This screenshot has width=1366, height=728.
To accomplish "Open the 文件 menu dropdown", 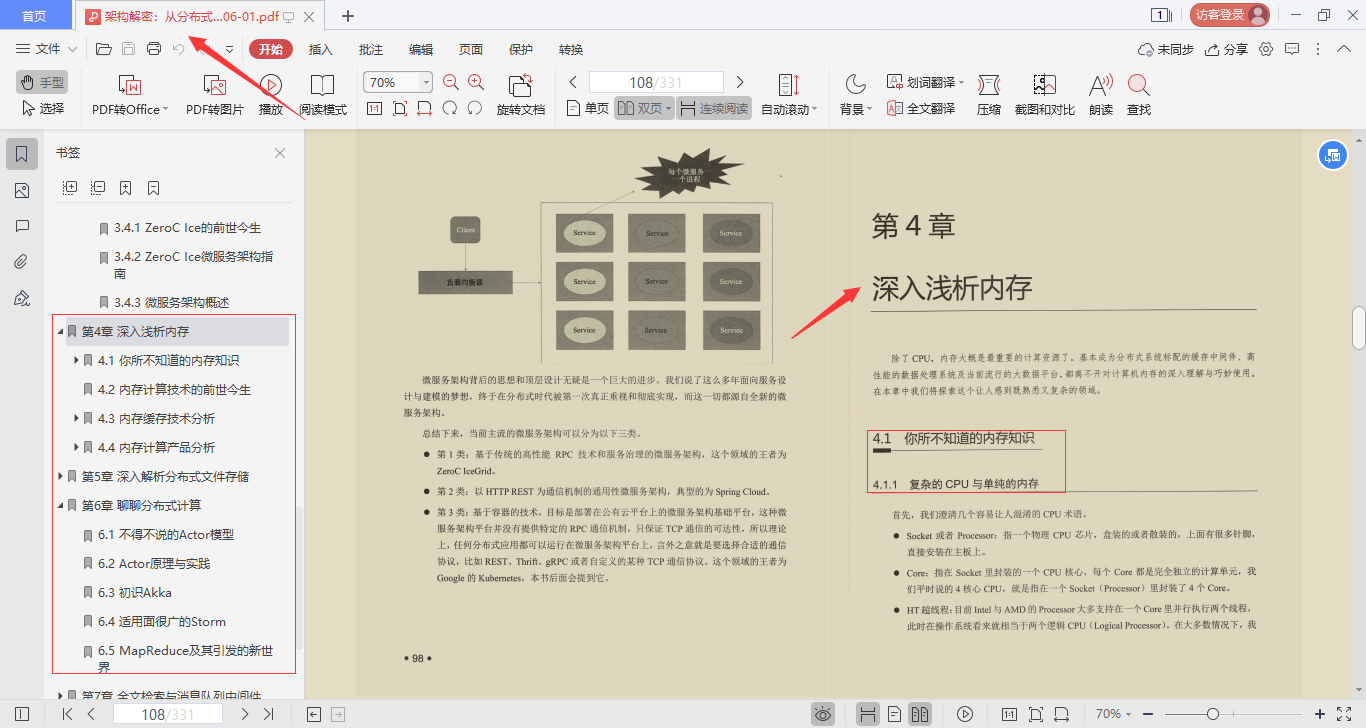I will (47, 49).
